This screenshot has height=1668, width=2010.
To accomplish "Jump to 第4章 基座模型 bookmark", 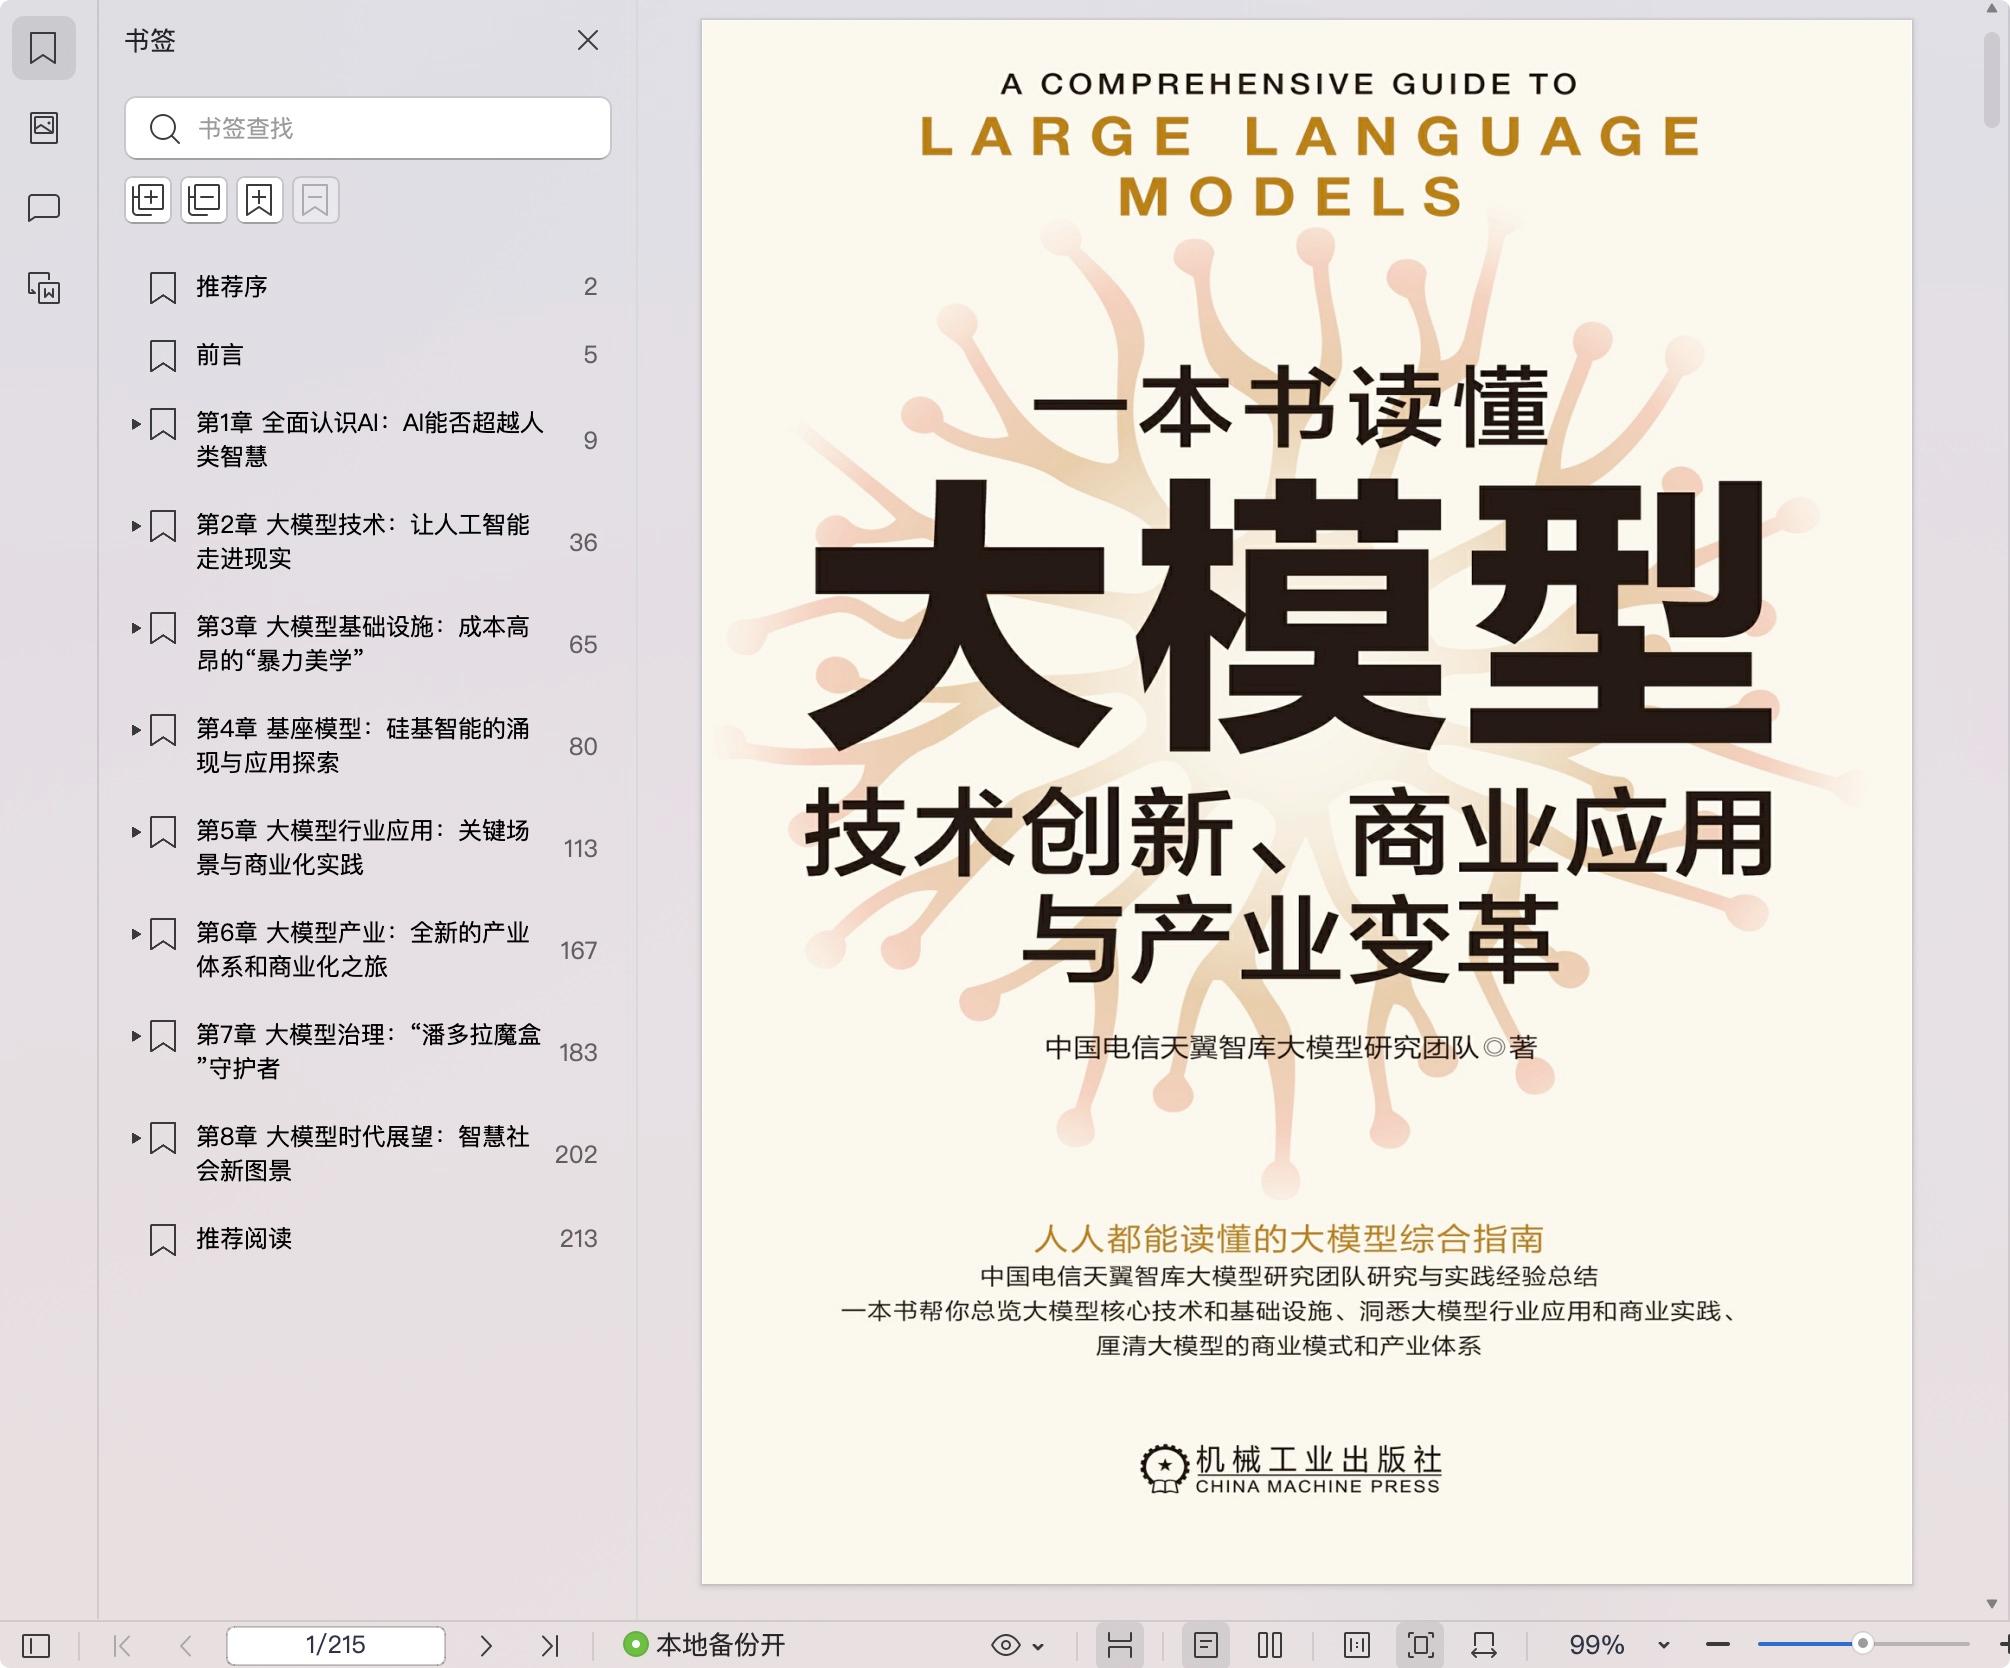I will tap(363, 746).
